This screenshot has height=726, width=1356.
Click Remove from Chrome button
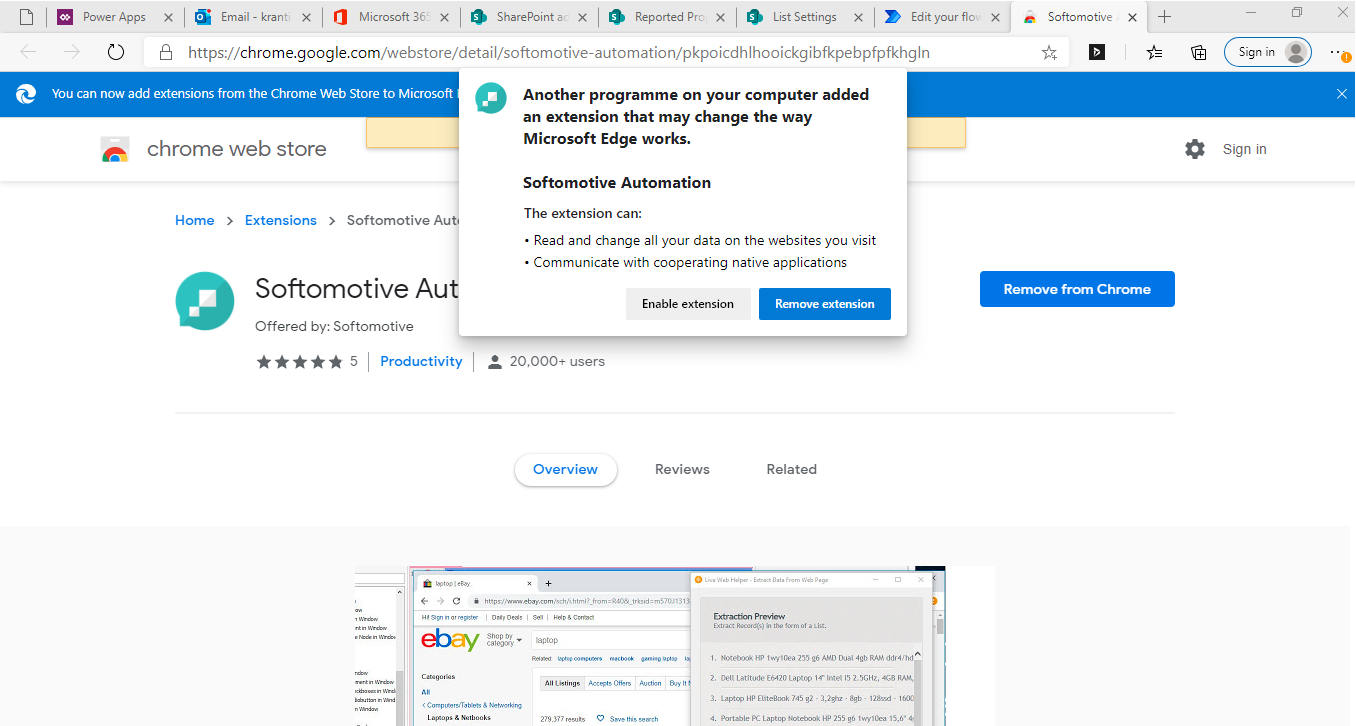tap(1077, 289)
